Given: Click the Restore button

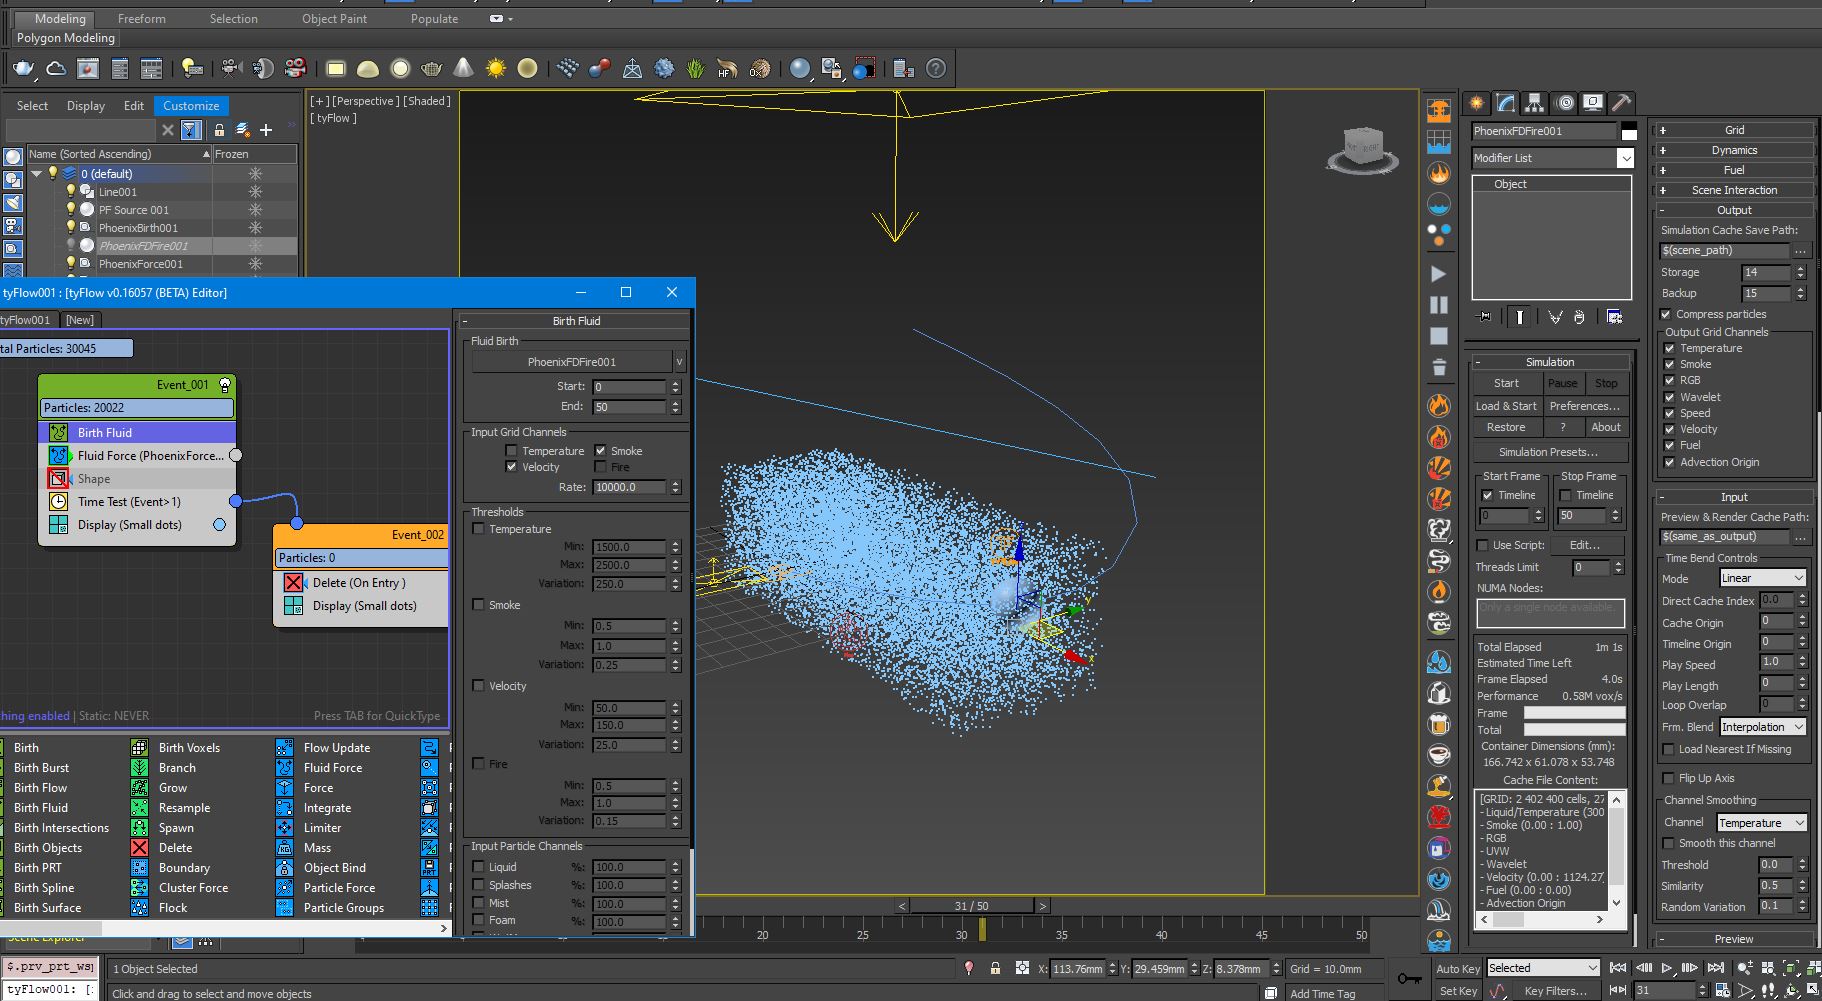Looking at the screenshot, I should [1506, 427].
